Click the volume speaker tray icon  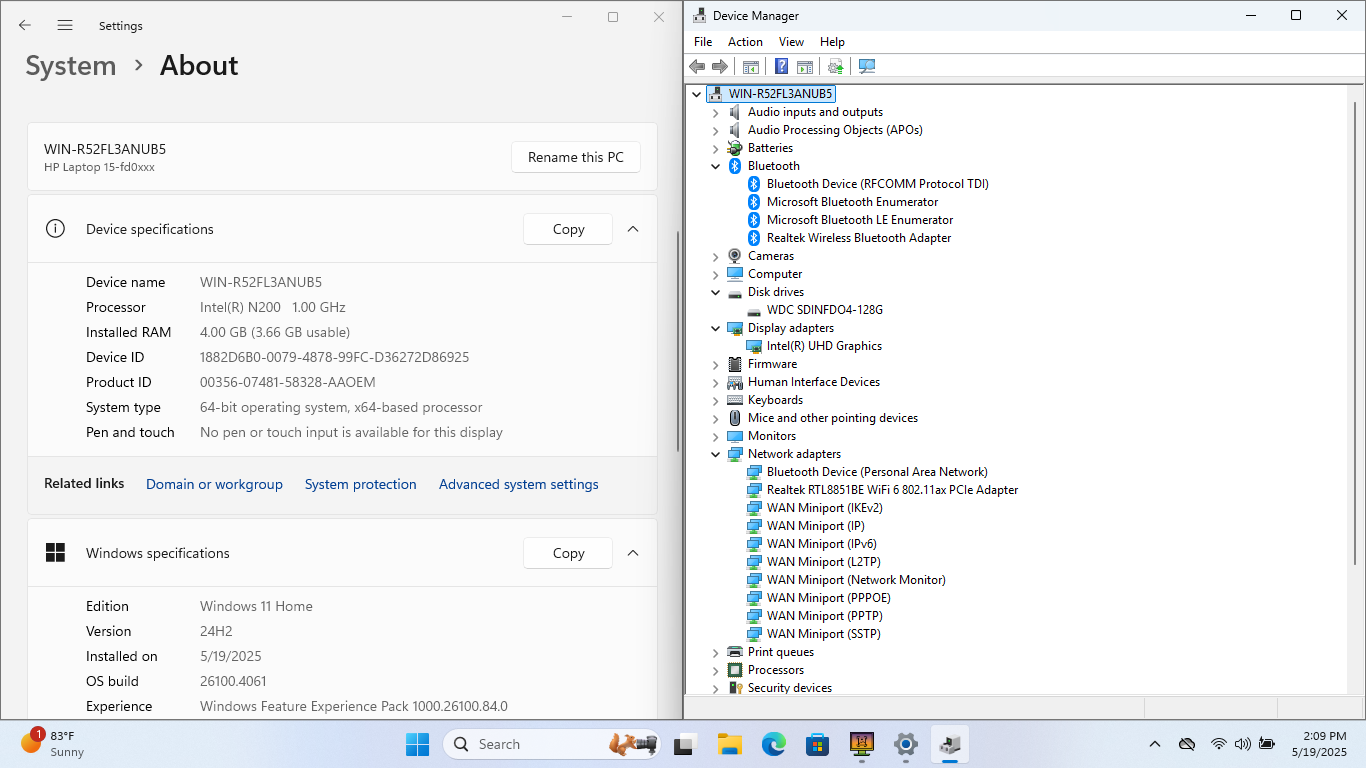click(1242, 744)
